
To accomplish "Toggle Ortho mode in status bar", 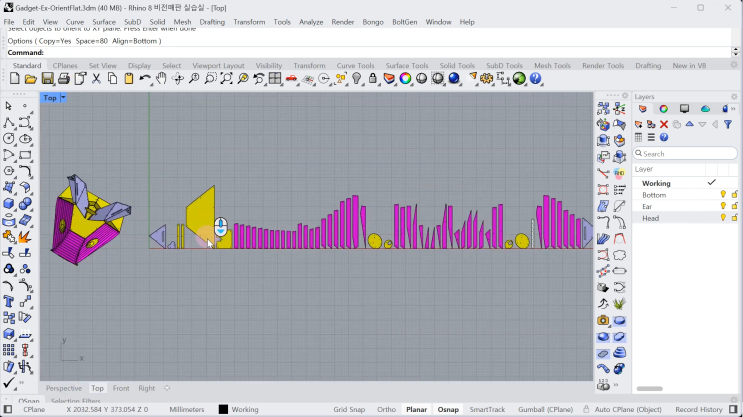I will click(x=386, y=409).
